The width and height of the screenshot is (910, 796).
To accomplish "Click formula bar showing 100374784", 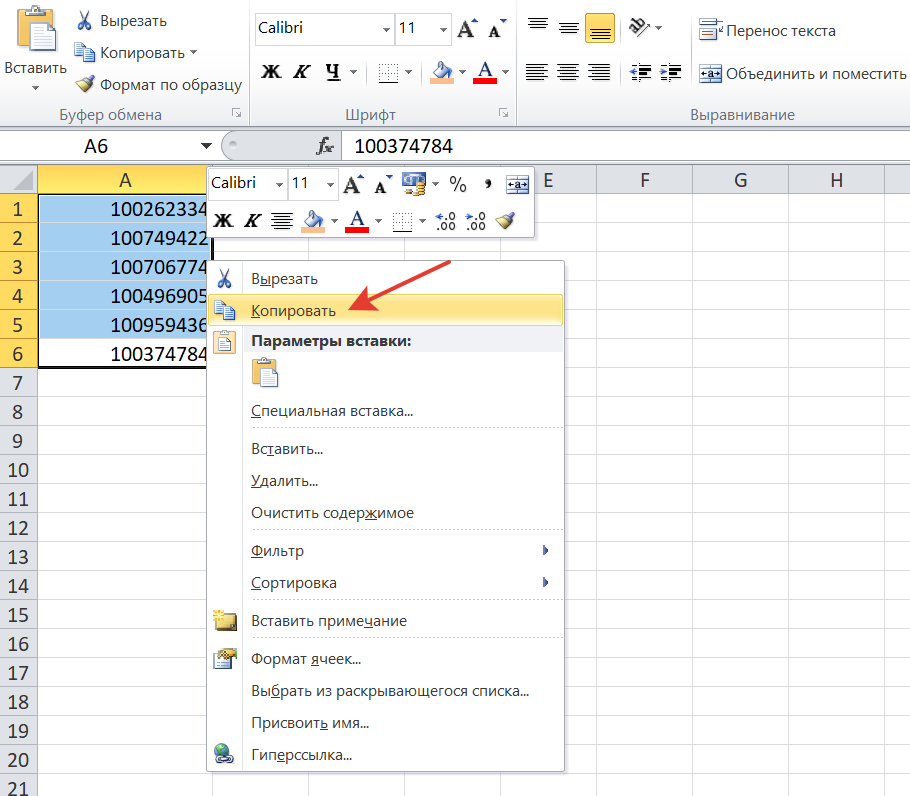I will (626, 146).
